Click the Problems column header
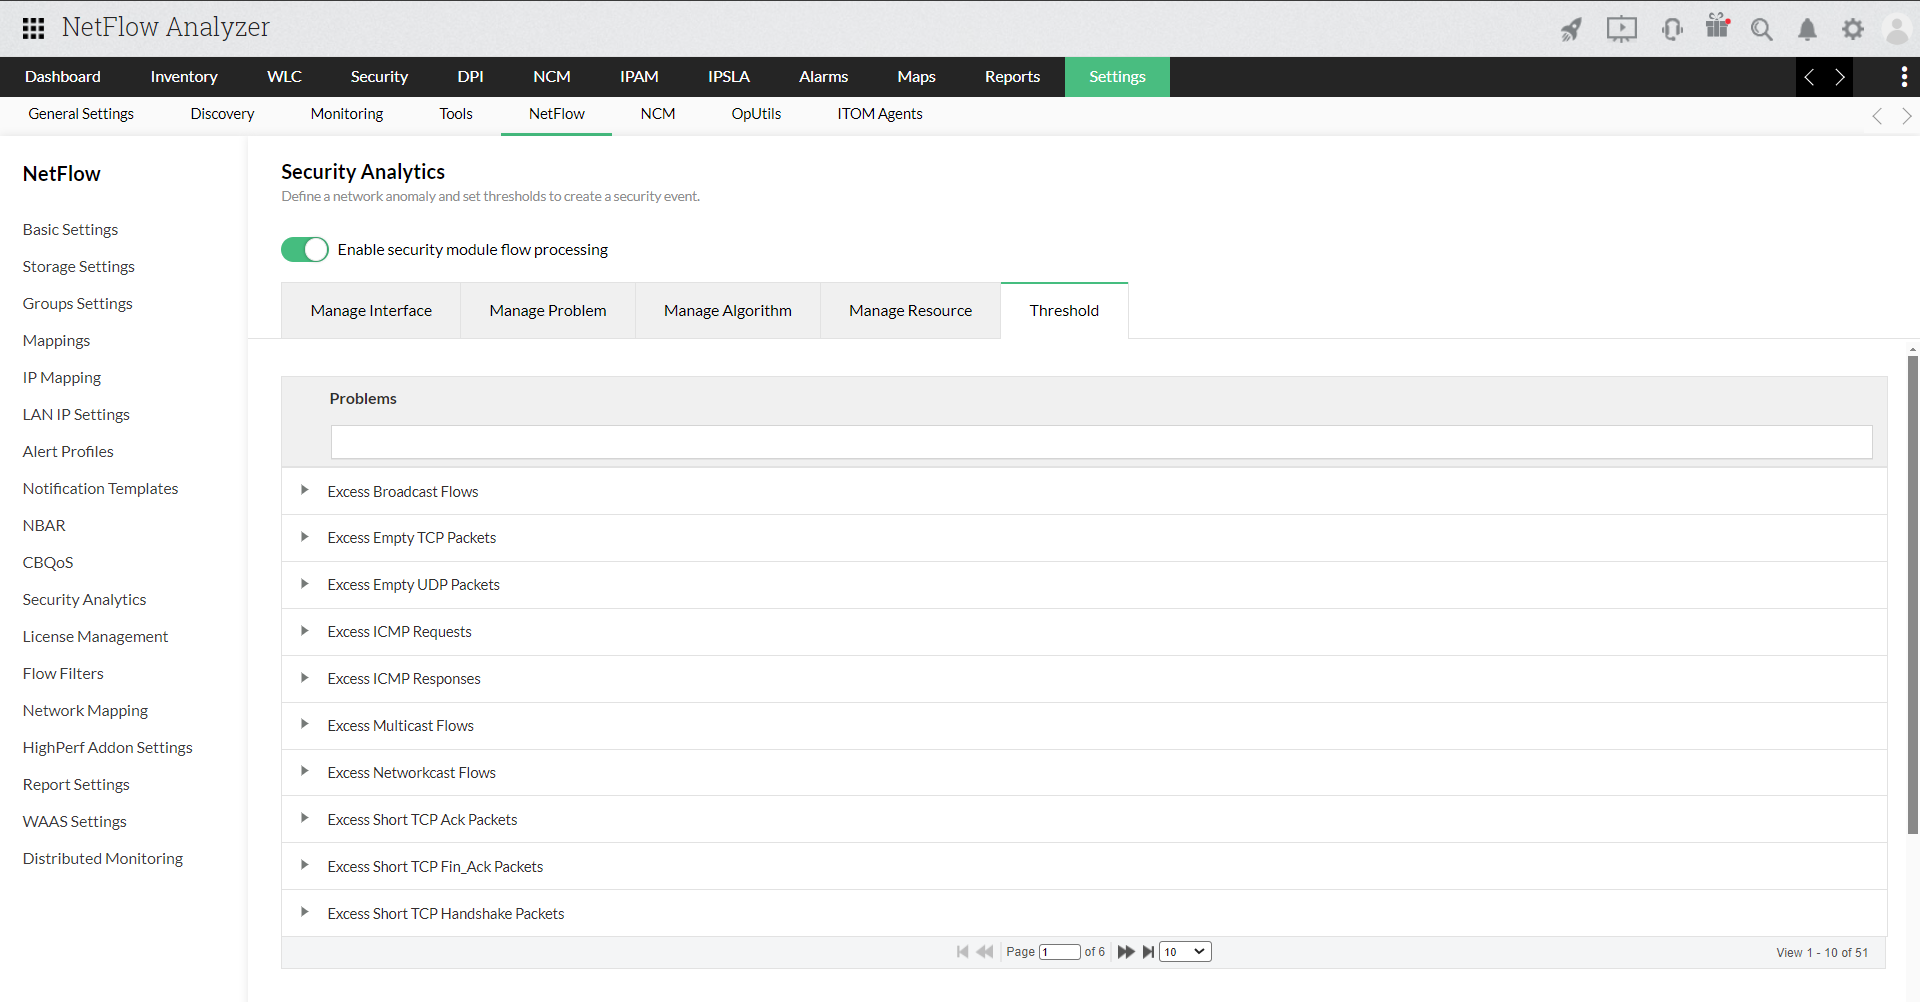Viewport: 1920px width, 1002px height. pyautogui.click(x=363, y=399)
